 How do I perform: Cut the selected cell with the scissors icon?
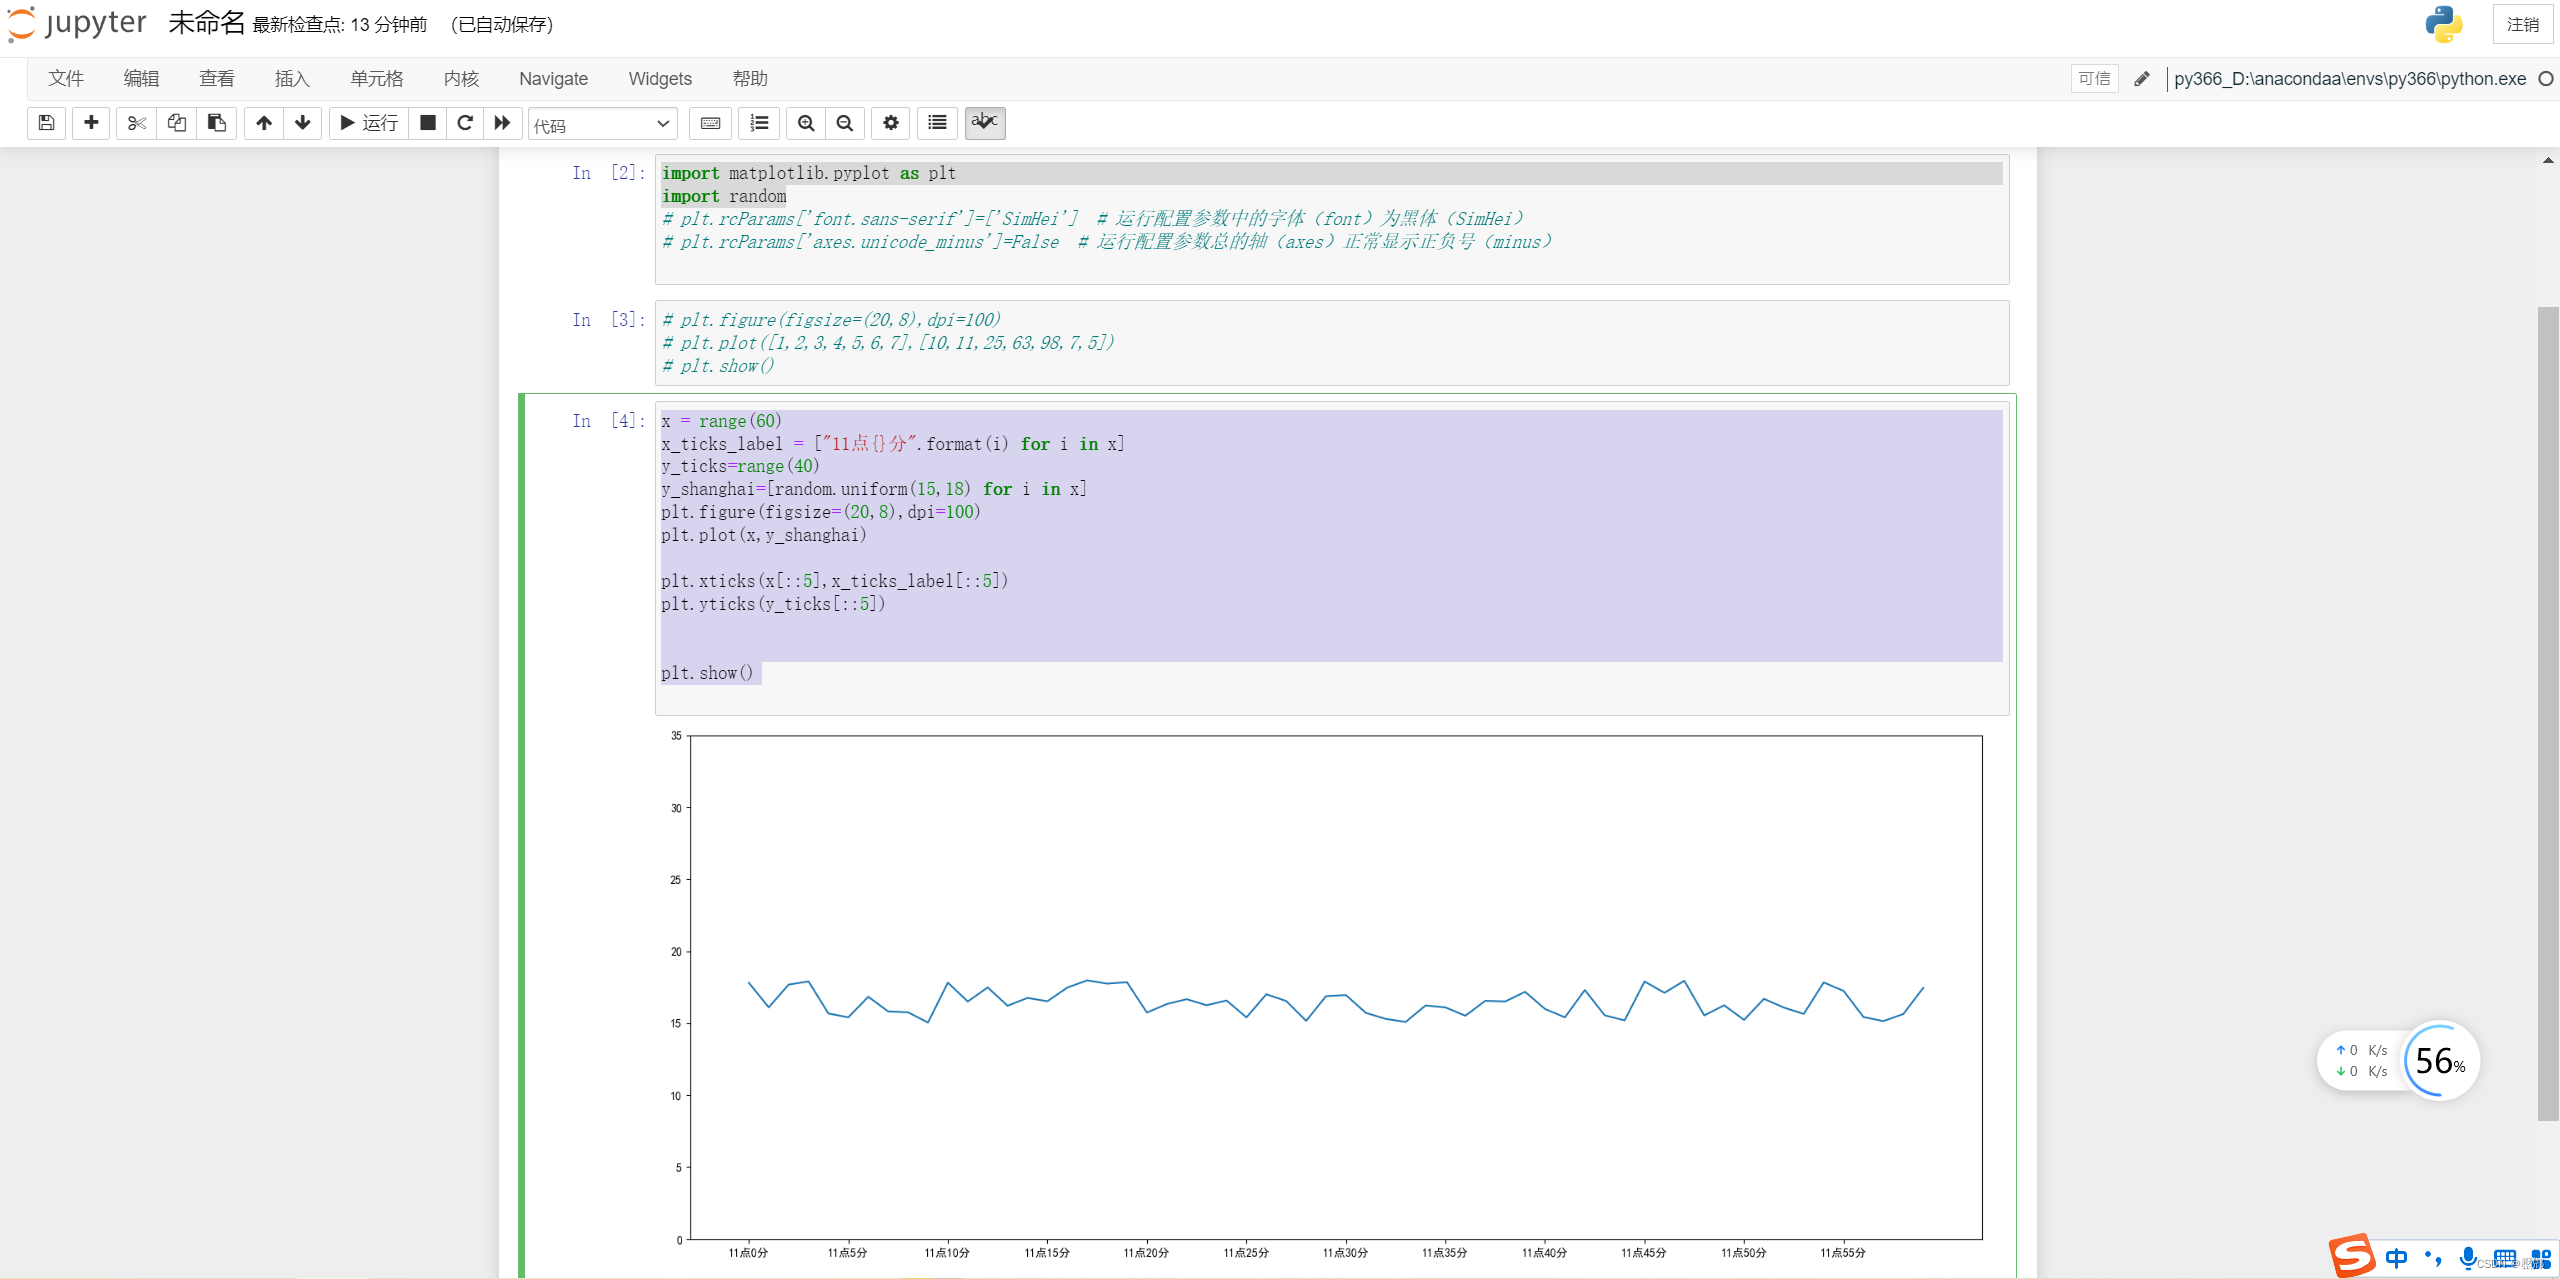137,123
